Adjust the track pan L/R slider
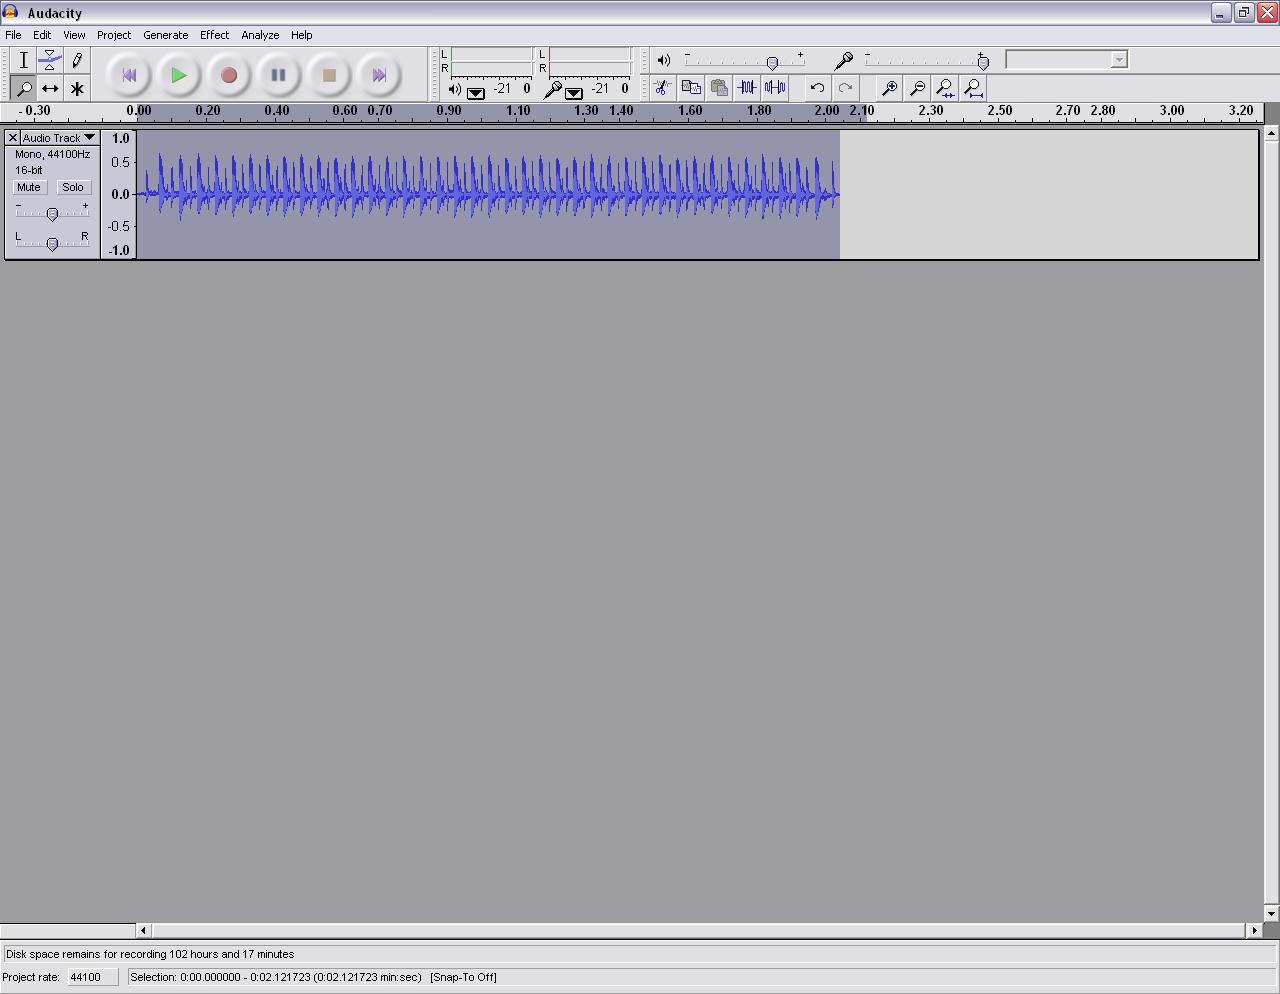1280x994 pixels. pyautogui.click(x=52, y=243)
